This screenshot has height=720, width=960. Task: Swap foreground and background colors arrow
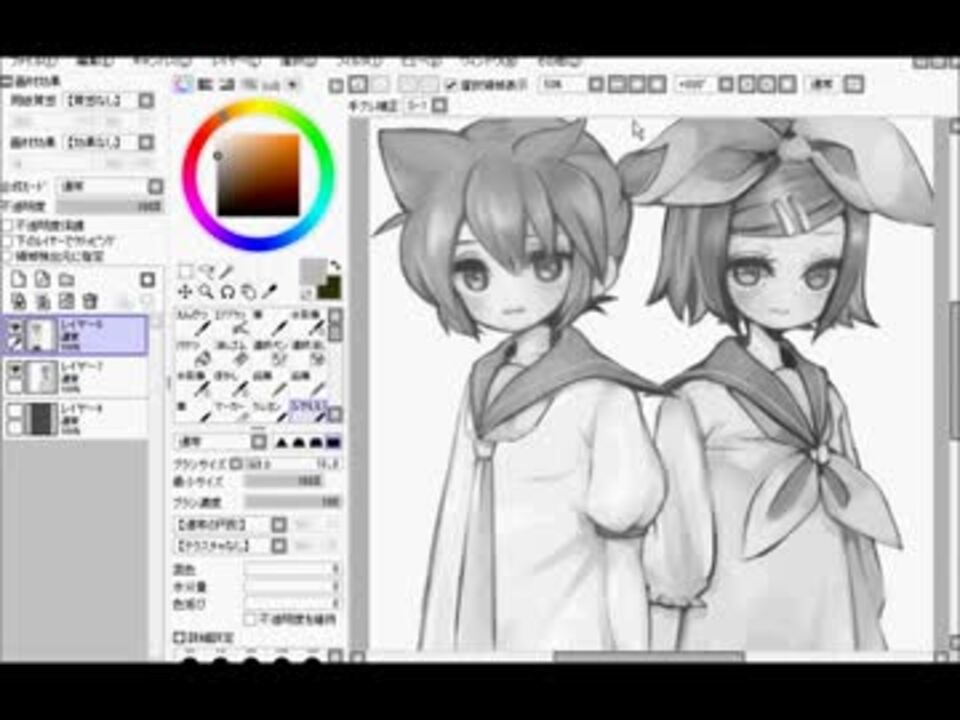coord(336,266)
